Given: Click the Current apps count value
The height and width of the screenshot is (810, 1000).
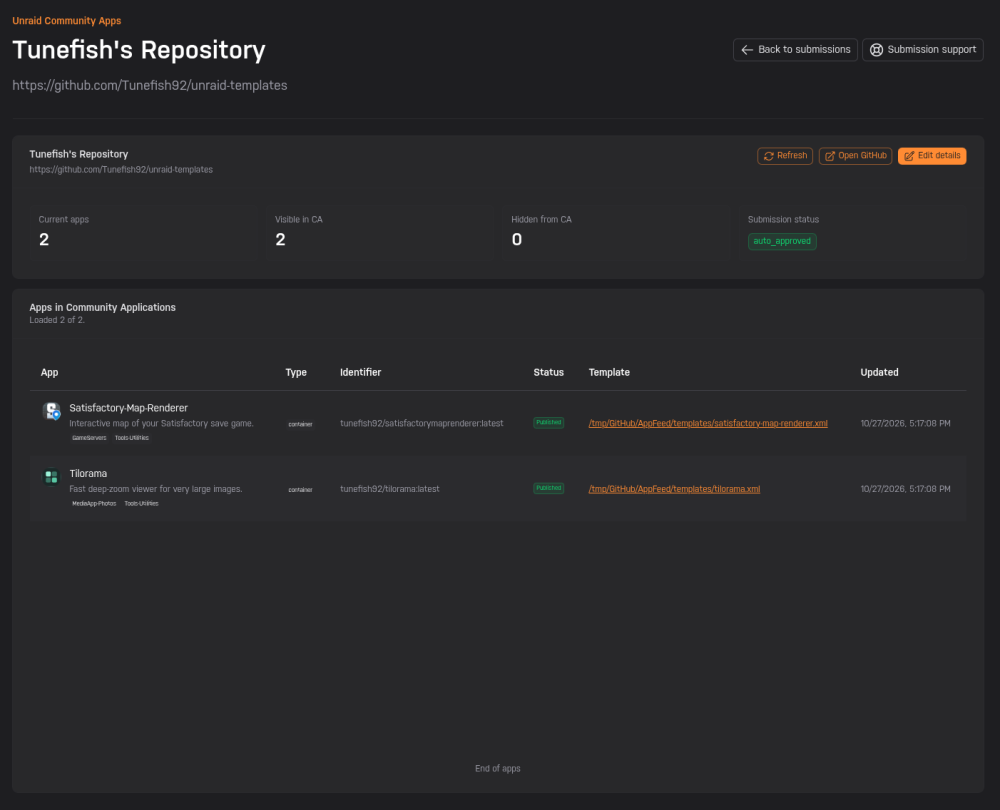Looking at the screenshot, I should (x=44, y=240).
